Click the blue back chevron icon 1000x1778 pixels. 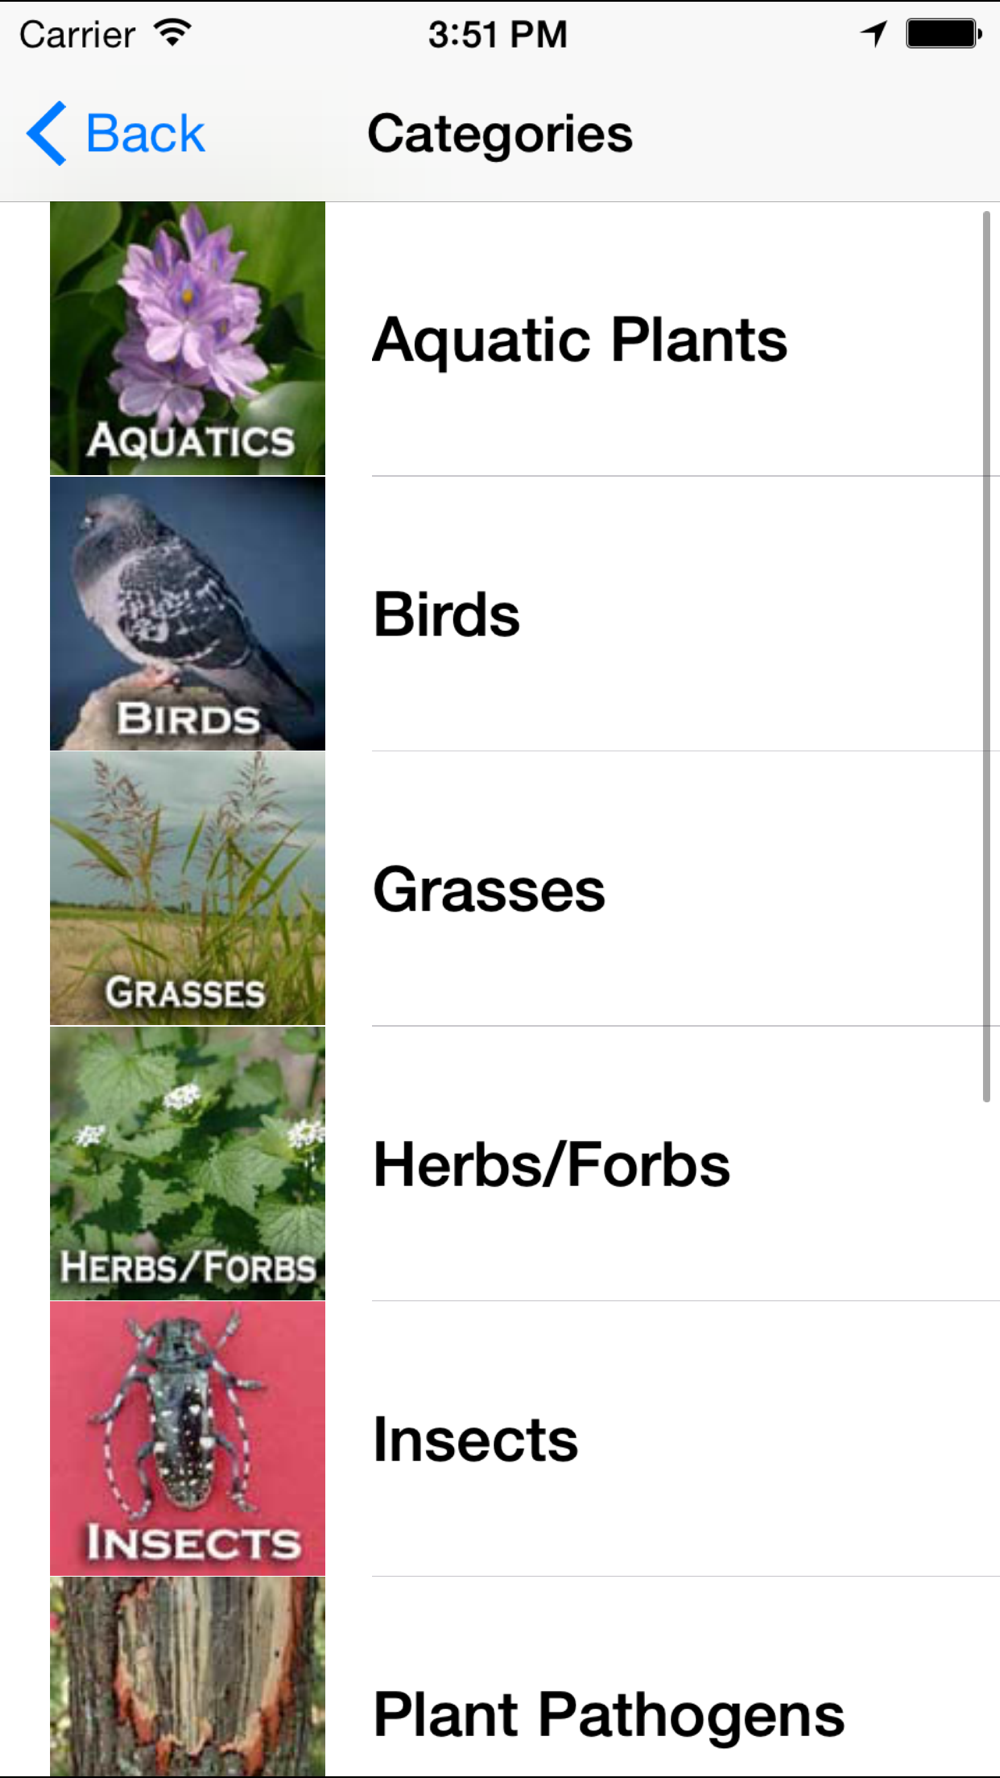(46, 133)
